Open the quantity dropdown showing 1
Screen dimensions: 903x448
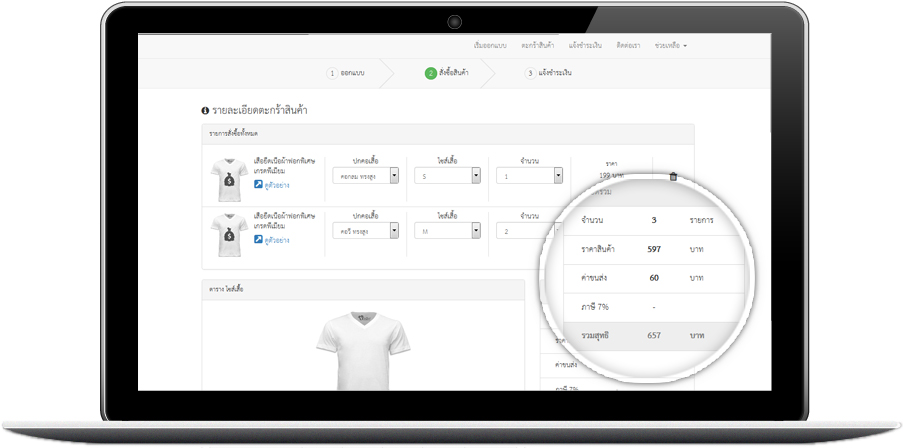click(529, 176)
